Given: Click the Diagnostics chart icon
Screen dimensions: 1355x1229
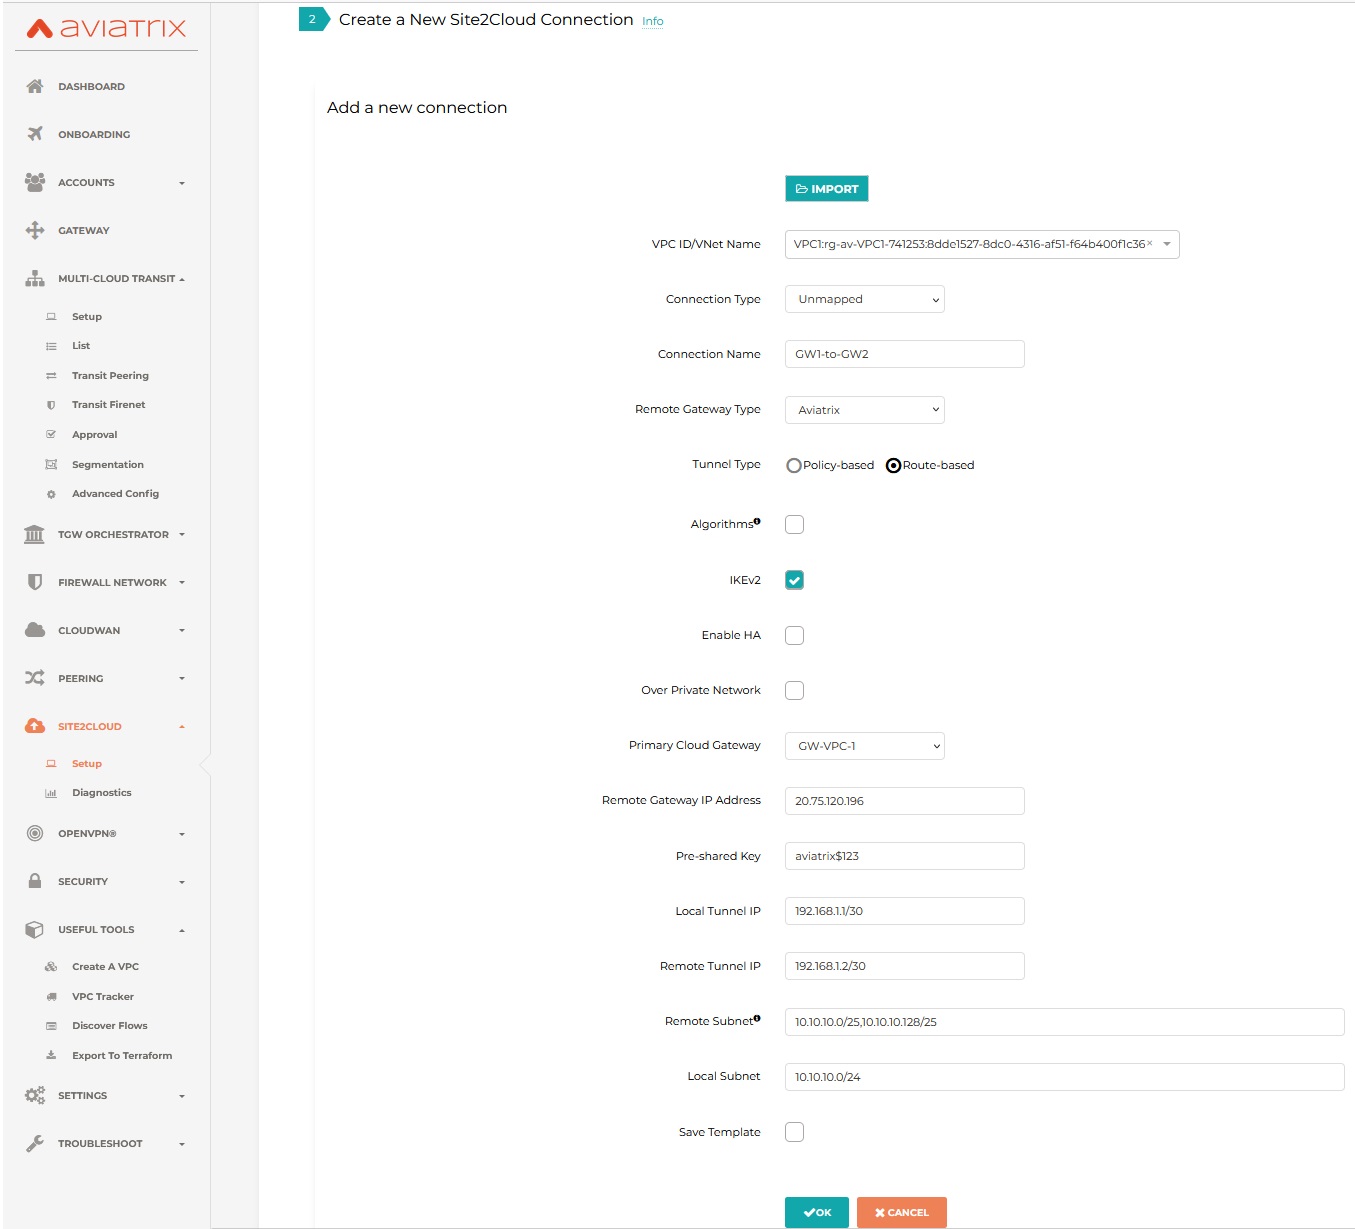Looking at the screenshot, I should 51,793.
